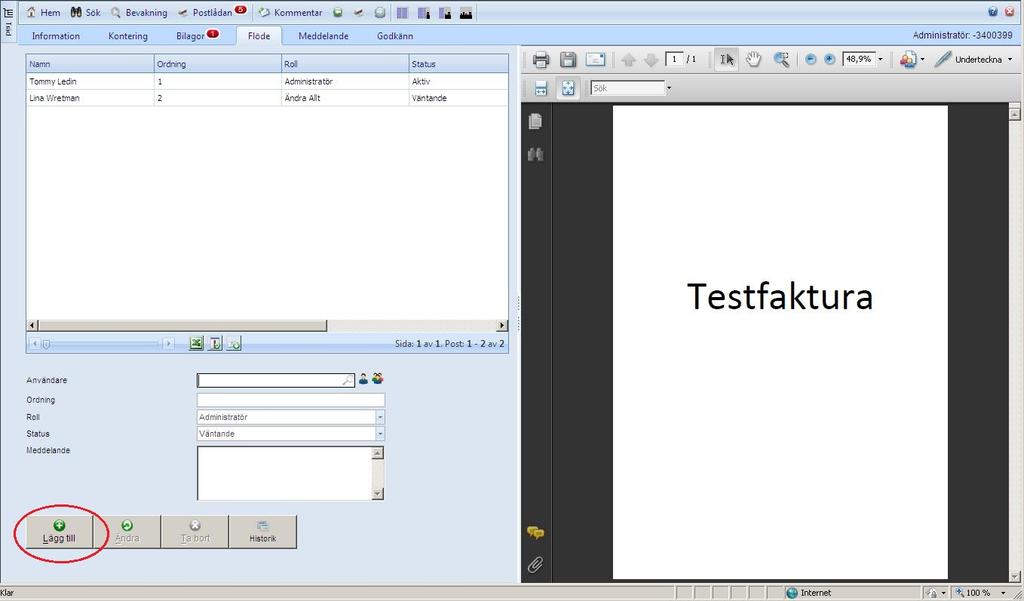Zoom in the PDF with plus icon

[x=829, y=59]
